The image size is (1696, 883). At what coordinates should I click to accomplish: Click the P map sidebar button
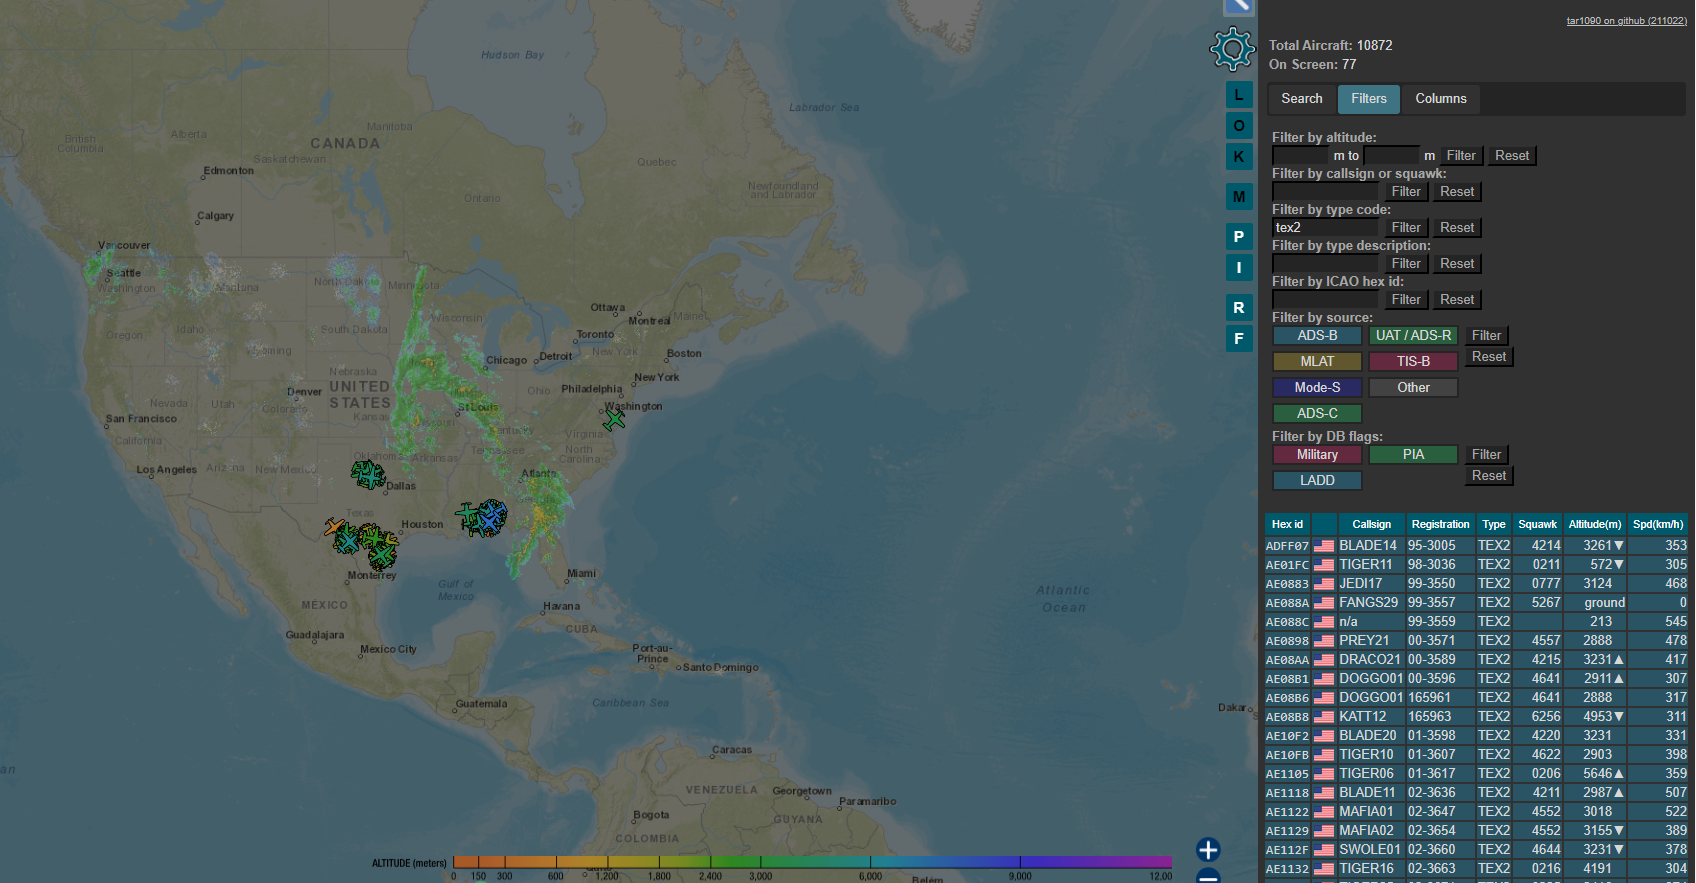point(1239,237)
